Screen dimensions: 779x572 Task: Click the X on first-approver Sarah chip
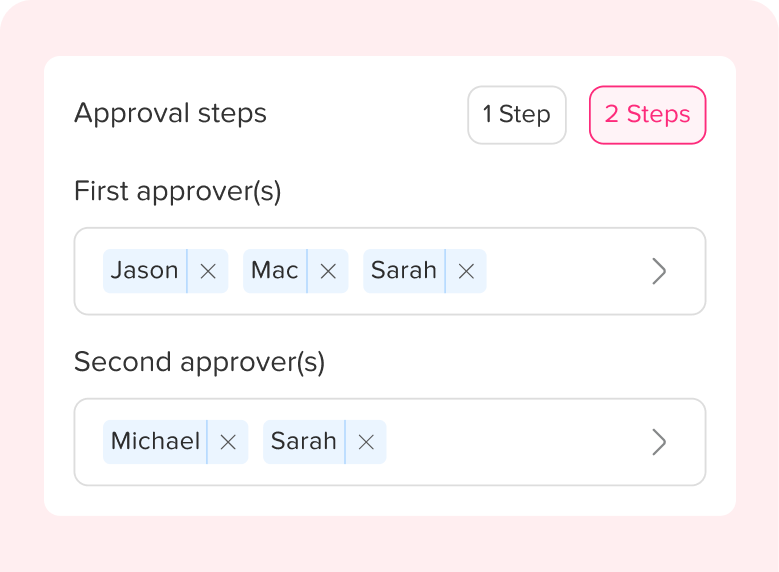click(x=466, y=271)
